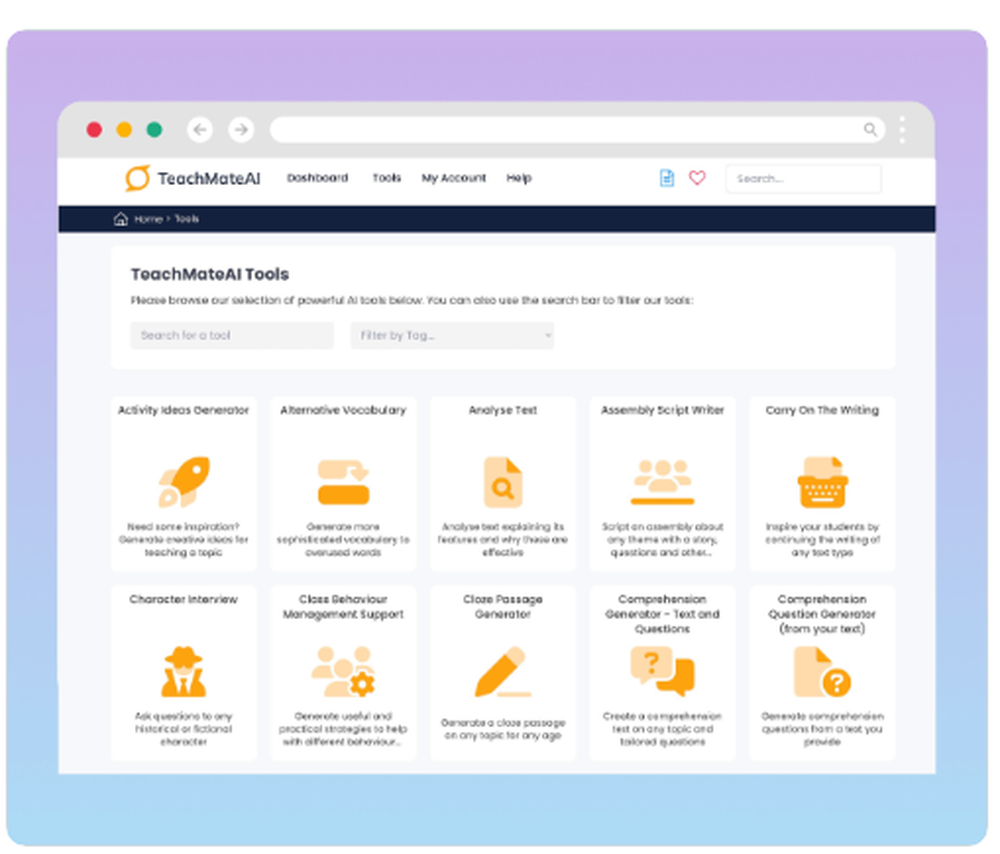Viewport: 1000px width, 854px height.
Task: Click the red window close dot
Action: pyautogui.click(x=94, y=130)
